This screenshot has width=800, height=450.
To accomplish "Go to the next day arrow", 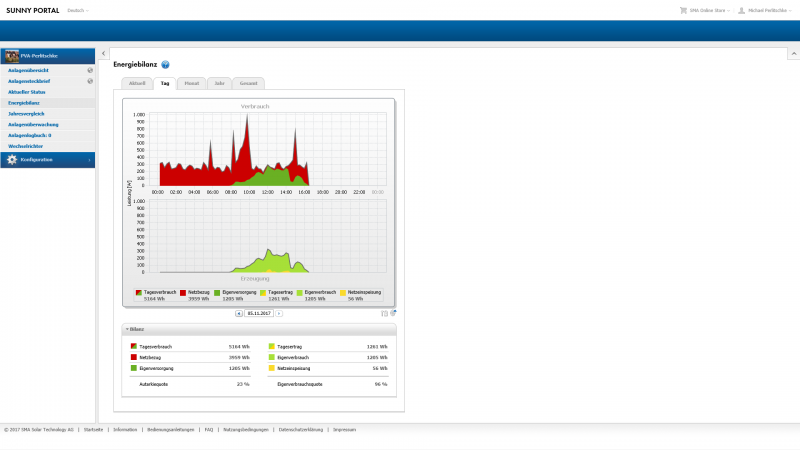I will (x=279, y=313).
